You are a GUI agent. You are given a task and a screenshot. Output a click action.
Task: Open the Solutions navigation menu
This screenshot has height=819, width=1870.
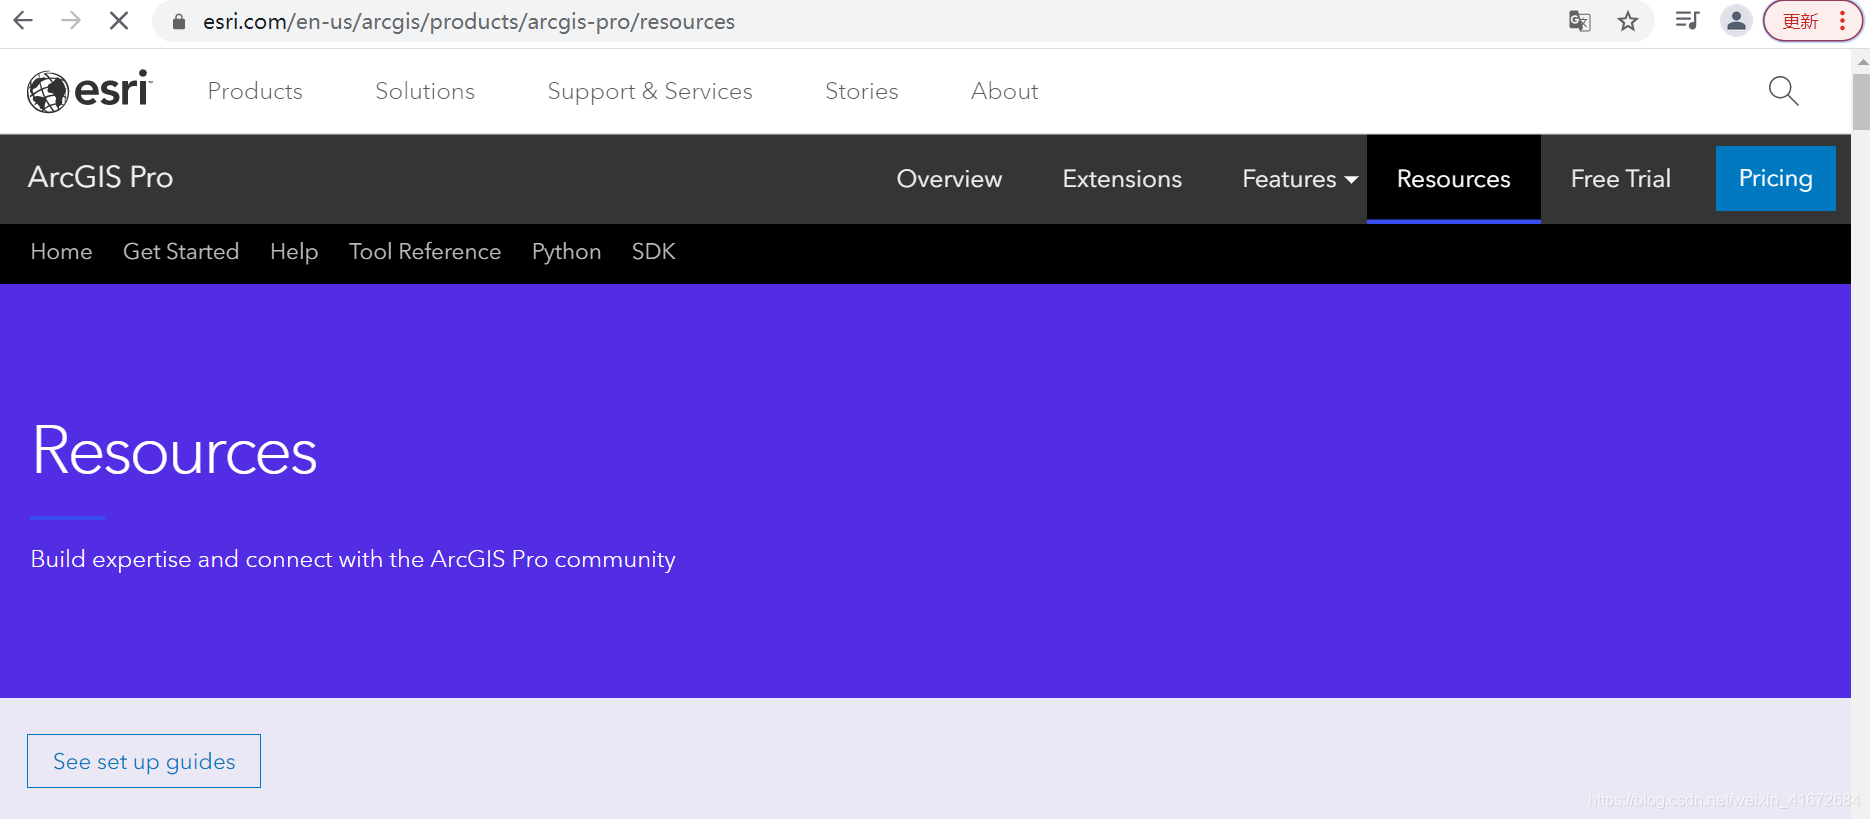[x=425, y=91]
